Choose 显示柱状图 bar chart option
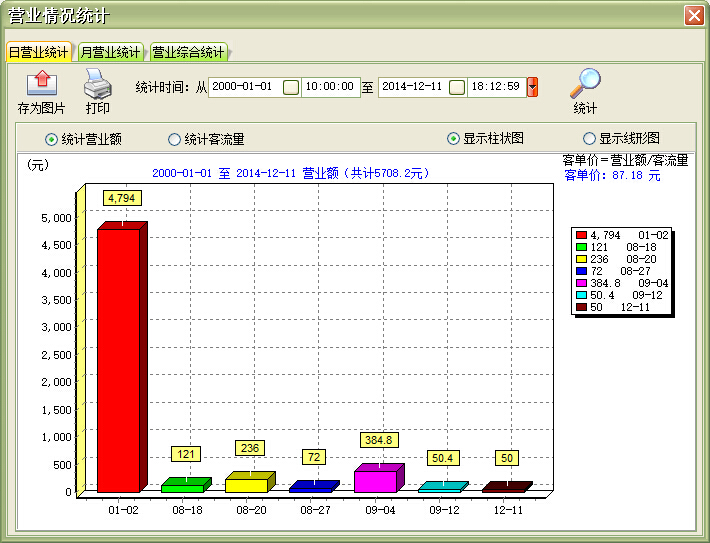 click(453, 138)
